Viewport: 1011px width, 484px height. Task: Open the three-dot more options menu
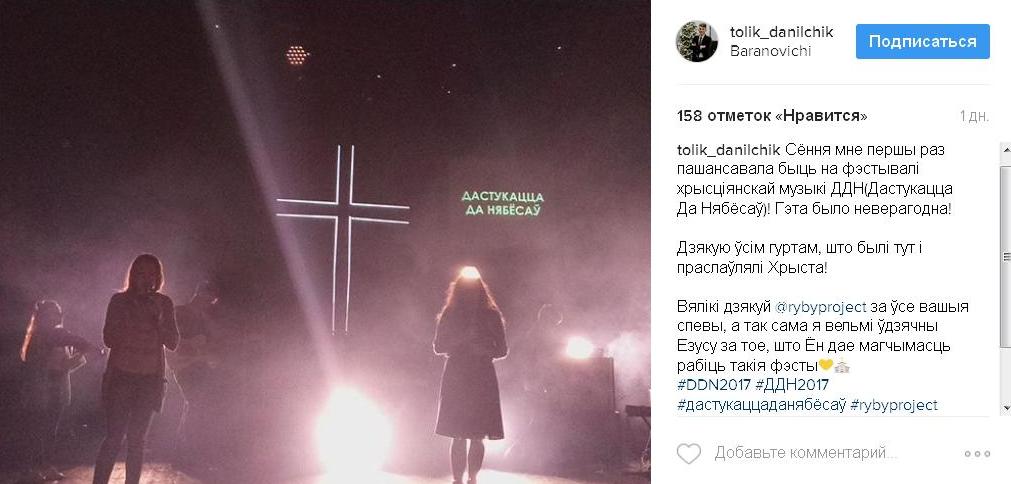pyautogui.click(x=977, y=454)
